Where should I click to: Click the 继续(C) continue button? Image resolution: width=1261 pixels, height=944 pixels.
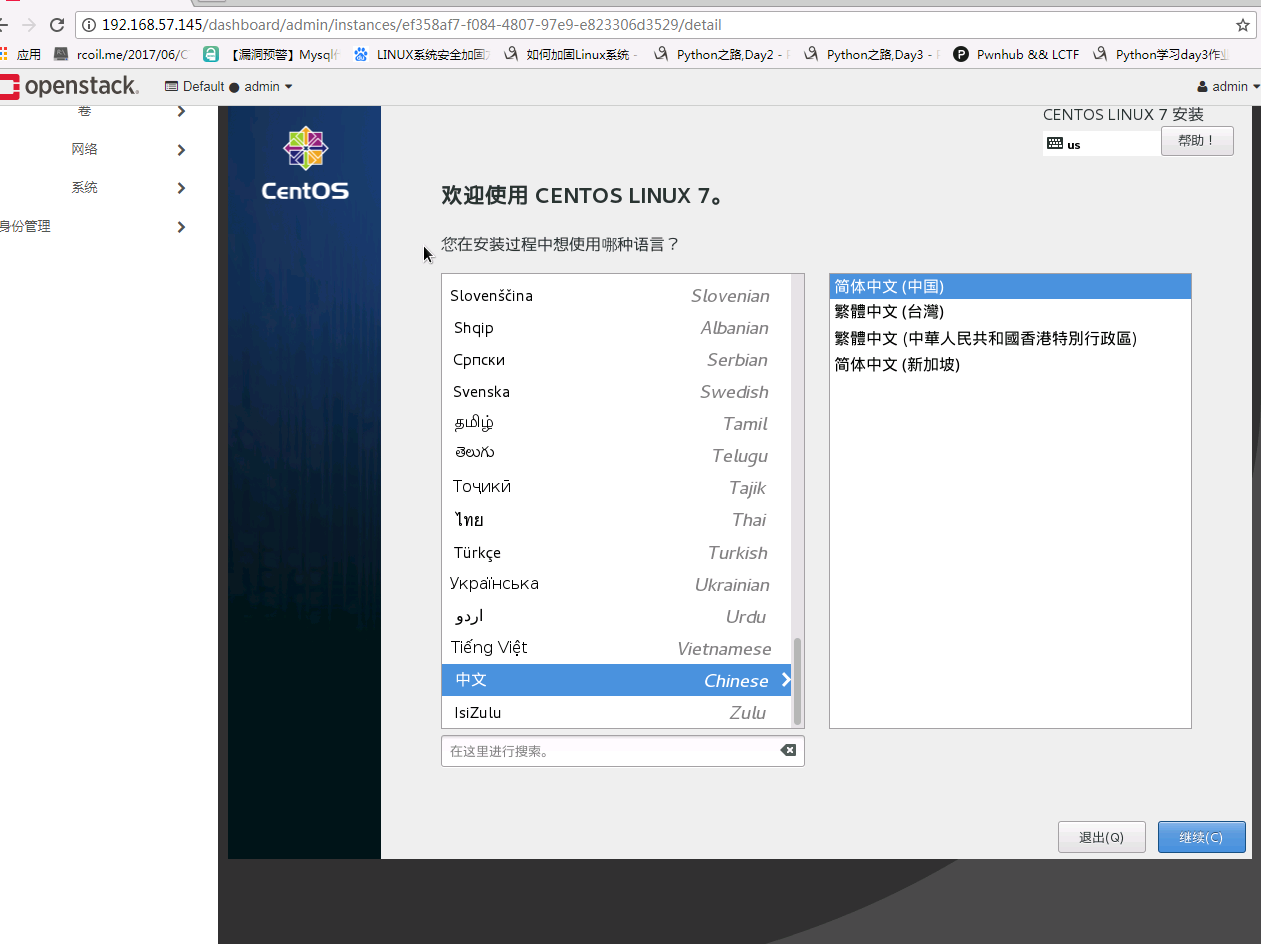pos(1202,837)
